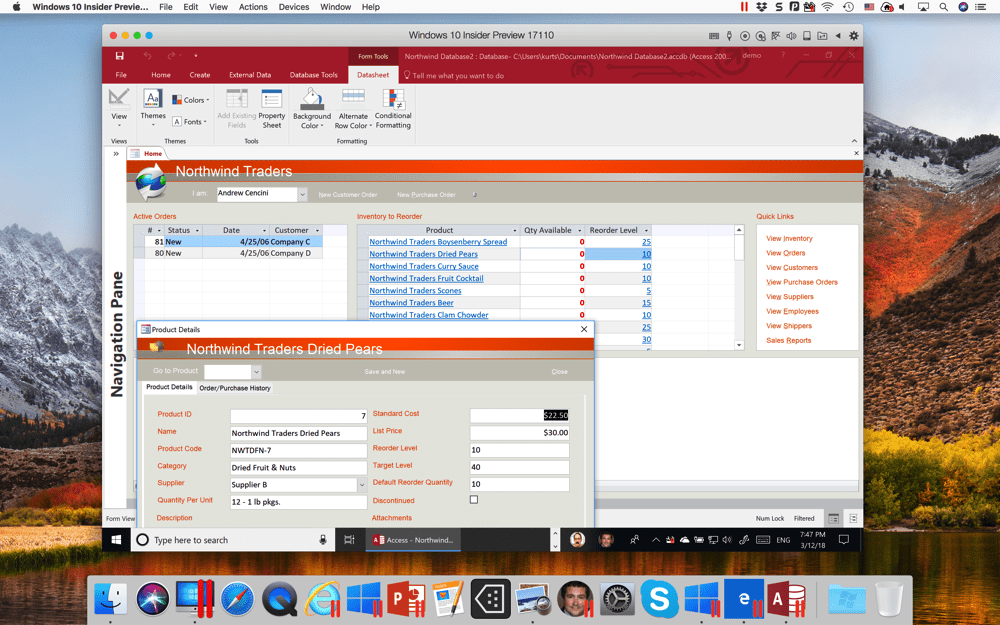Open Northwind Traders Beer product link
The height and width of the screenshot is (625, 1000).
pos(411,302)
